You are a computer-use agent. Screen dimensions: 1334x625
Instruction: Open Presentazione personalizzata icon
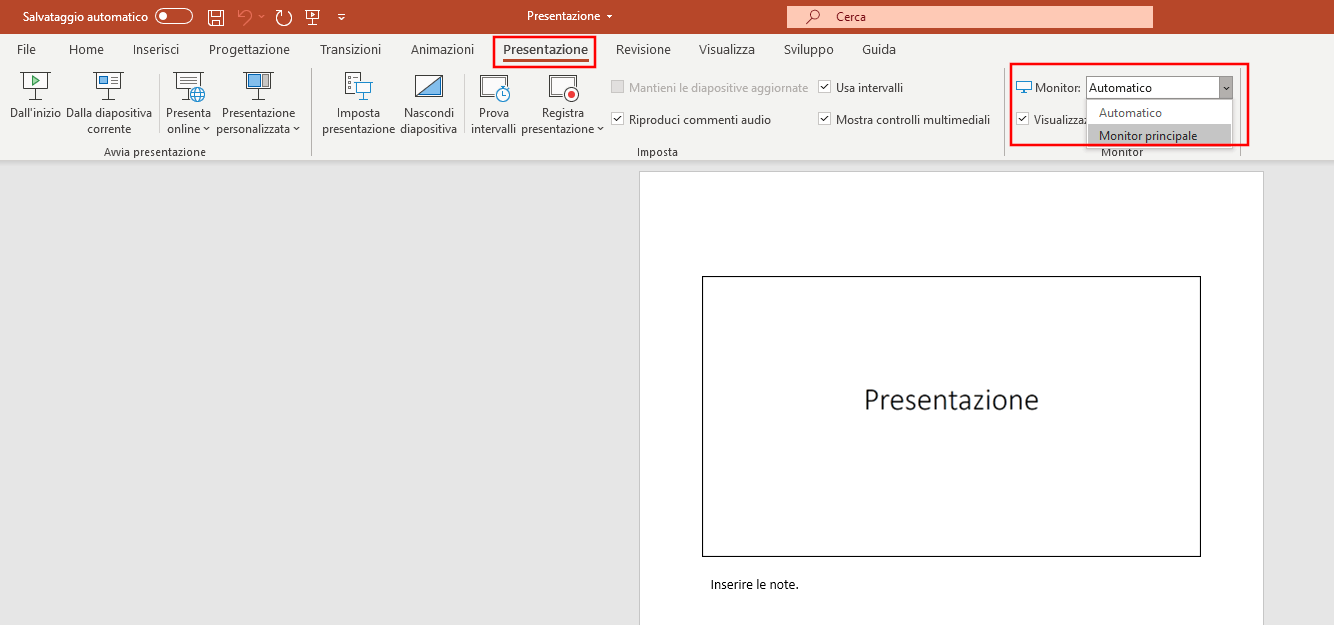[259, 86]
